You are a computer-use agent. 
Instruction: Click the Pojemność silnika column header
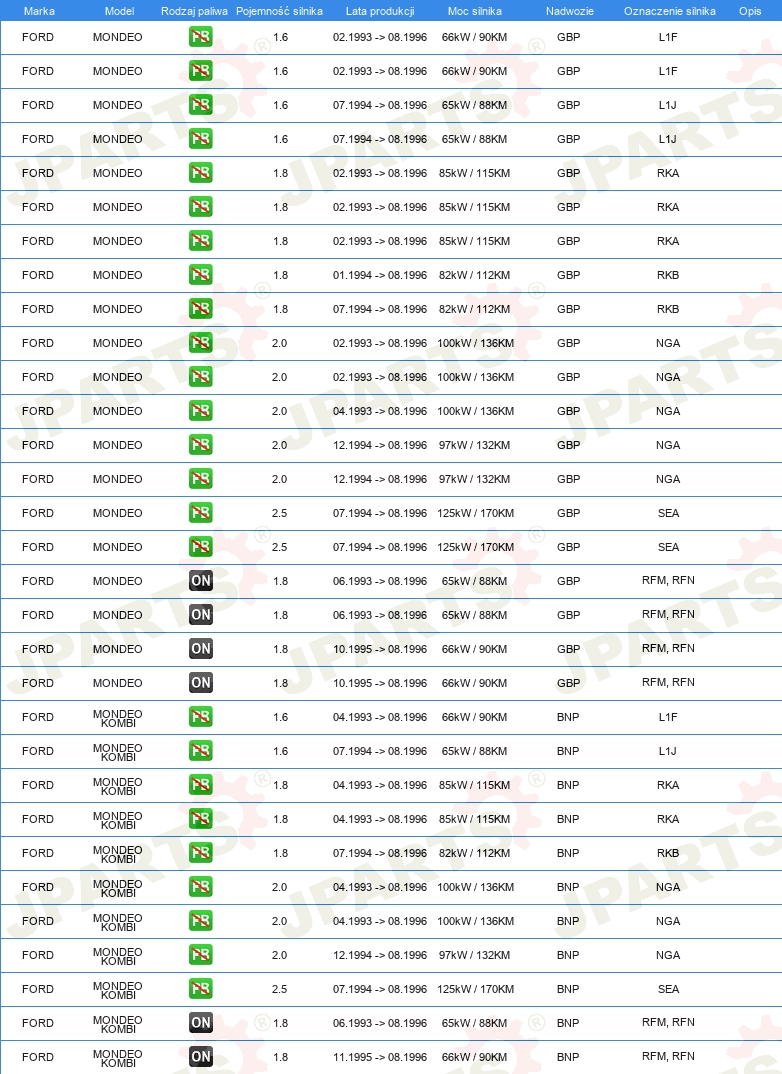279,11
